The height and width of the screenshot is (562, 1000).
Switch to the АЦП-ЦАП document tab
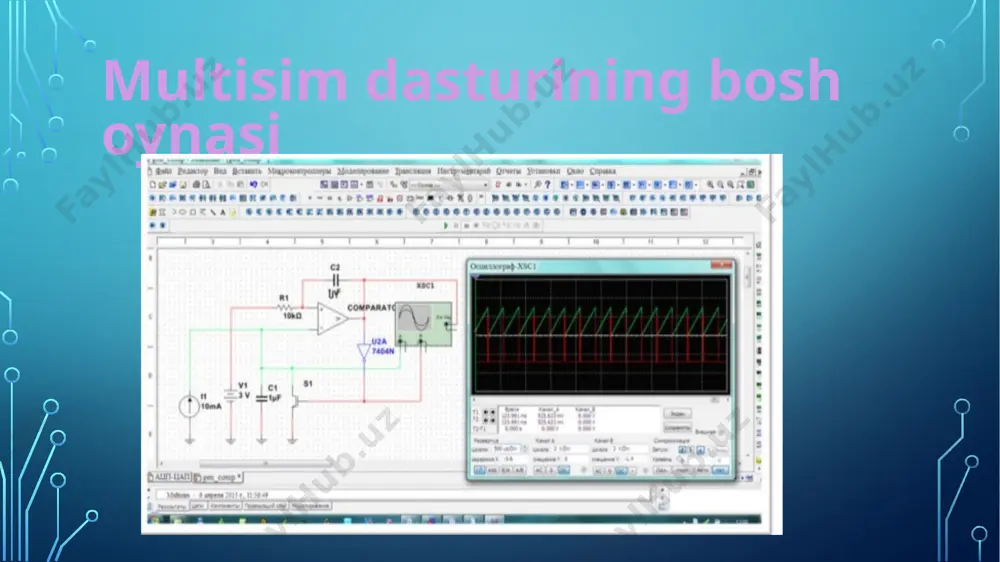[170, 477]
